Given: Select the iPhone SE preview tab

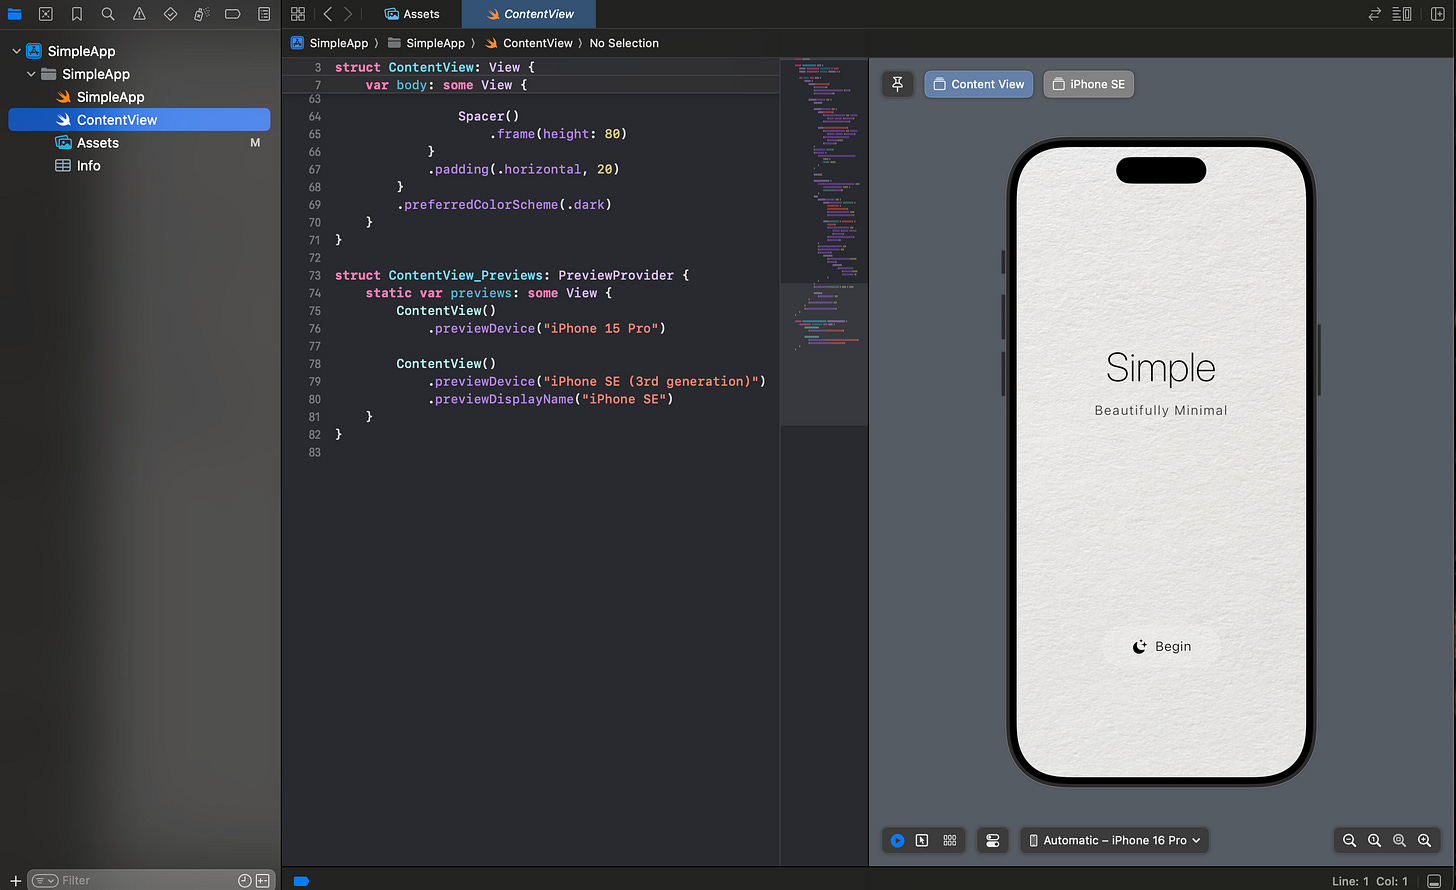Looking at the screenshot, I should pyautogui.click(x=1088, y=84).
